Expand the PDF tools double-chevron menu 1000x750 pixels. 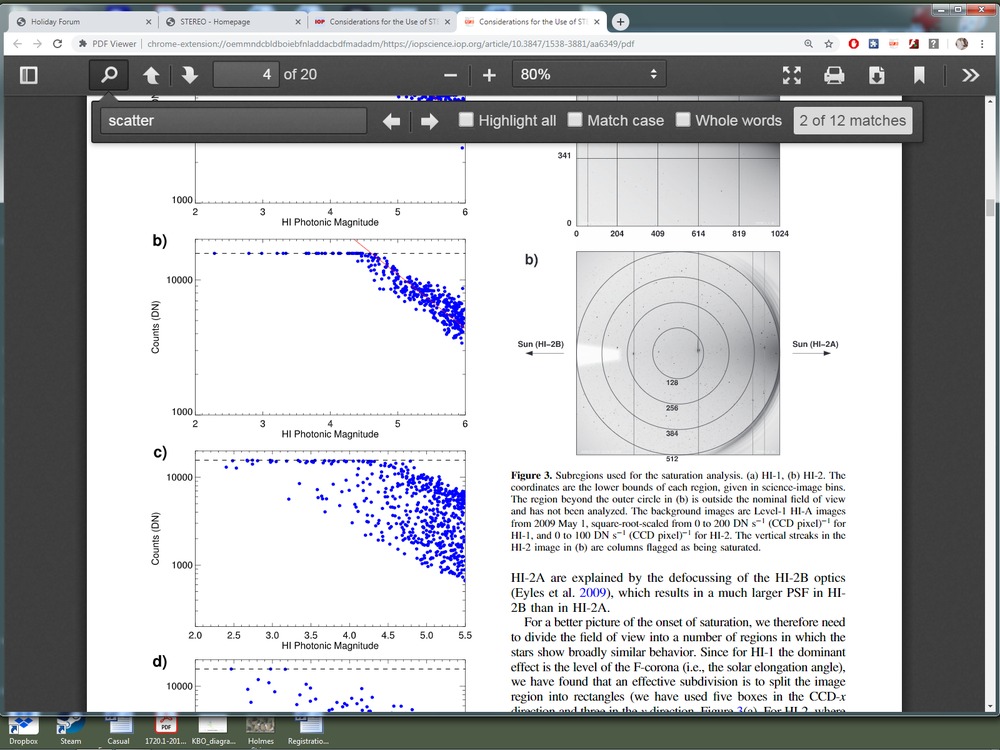(970, 75)
